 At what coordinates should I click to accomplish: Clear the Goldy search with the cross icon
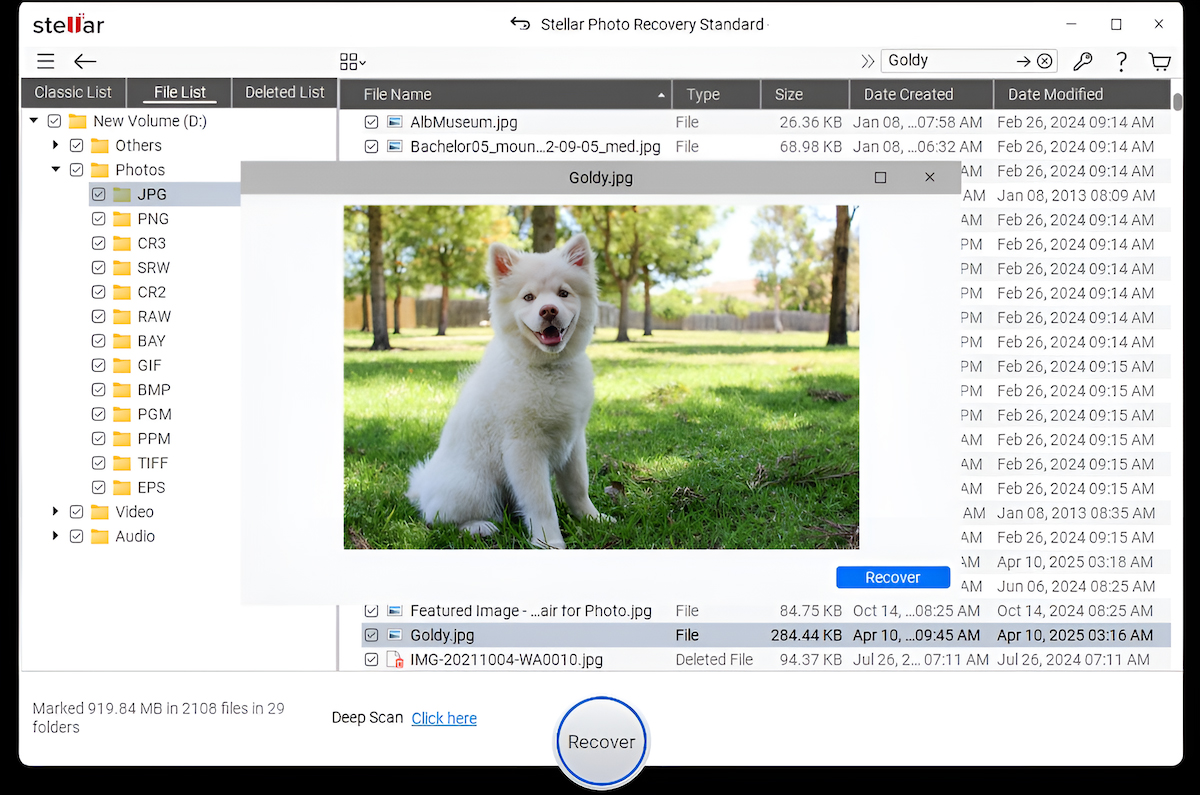tap(1044, 60)
